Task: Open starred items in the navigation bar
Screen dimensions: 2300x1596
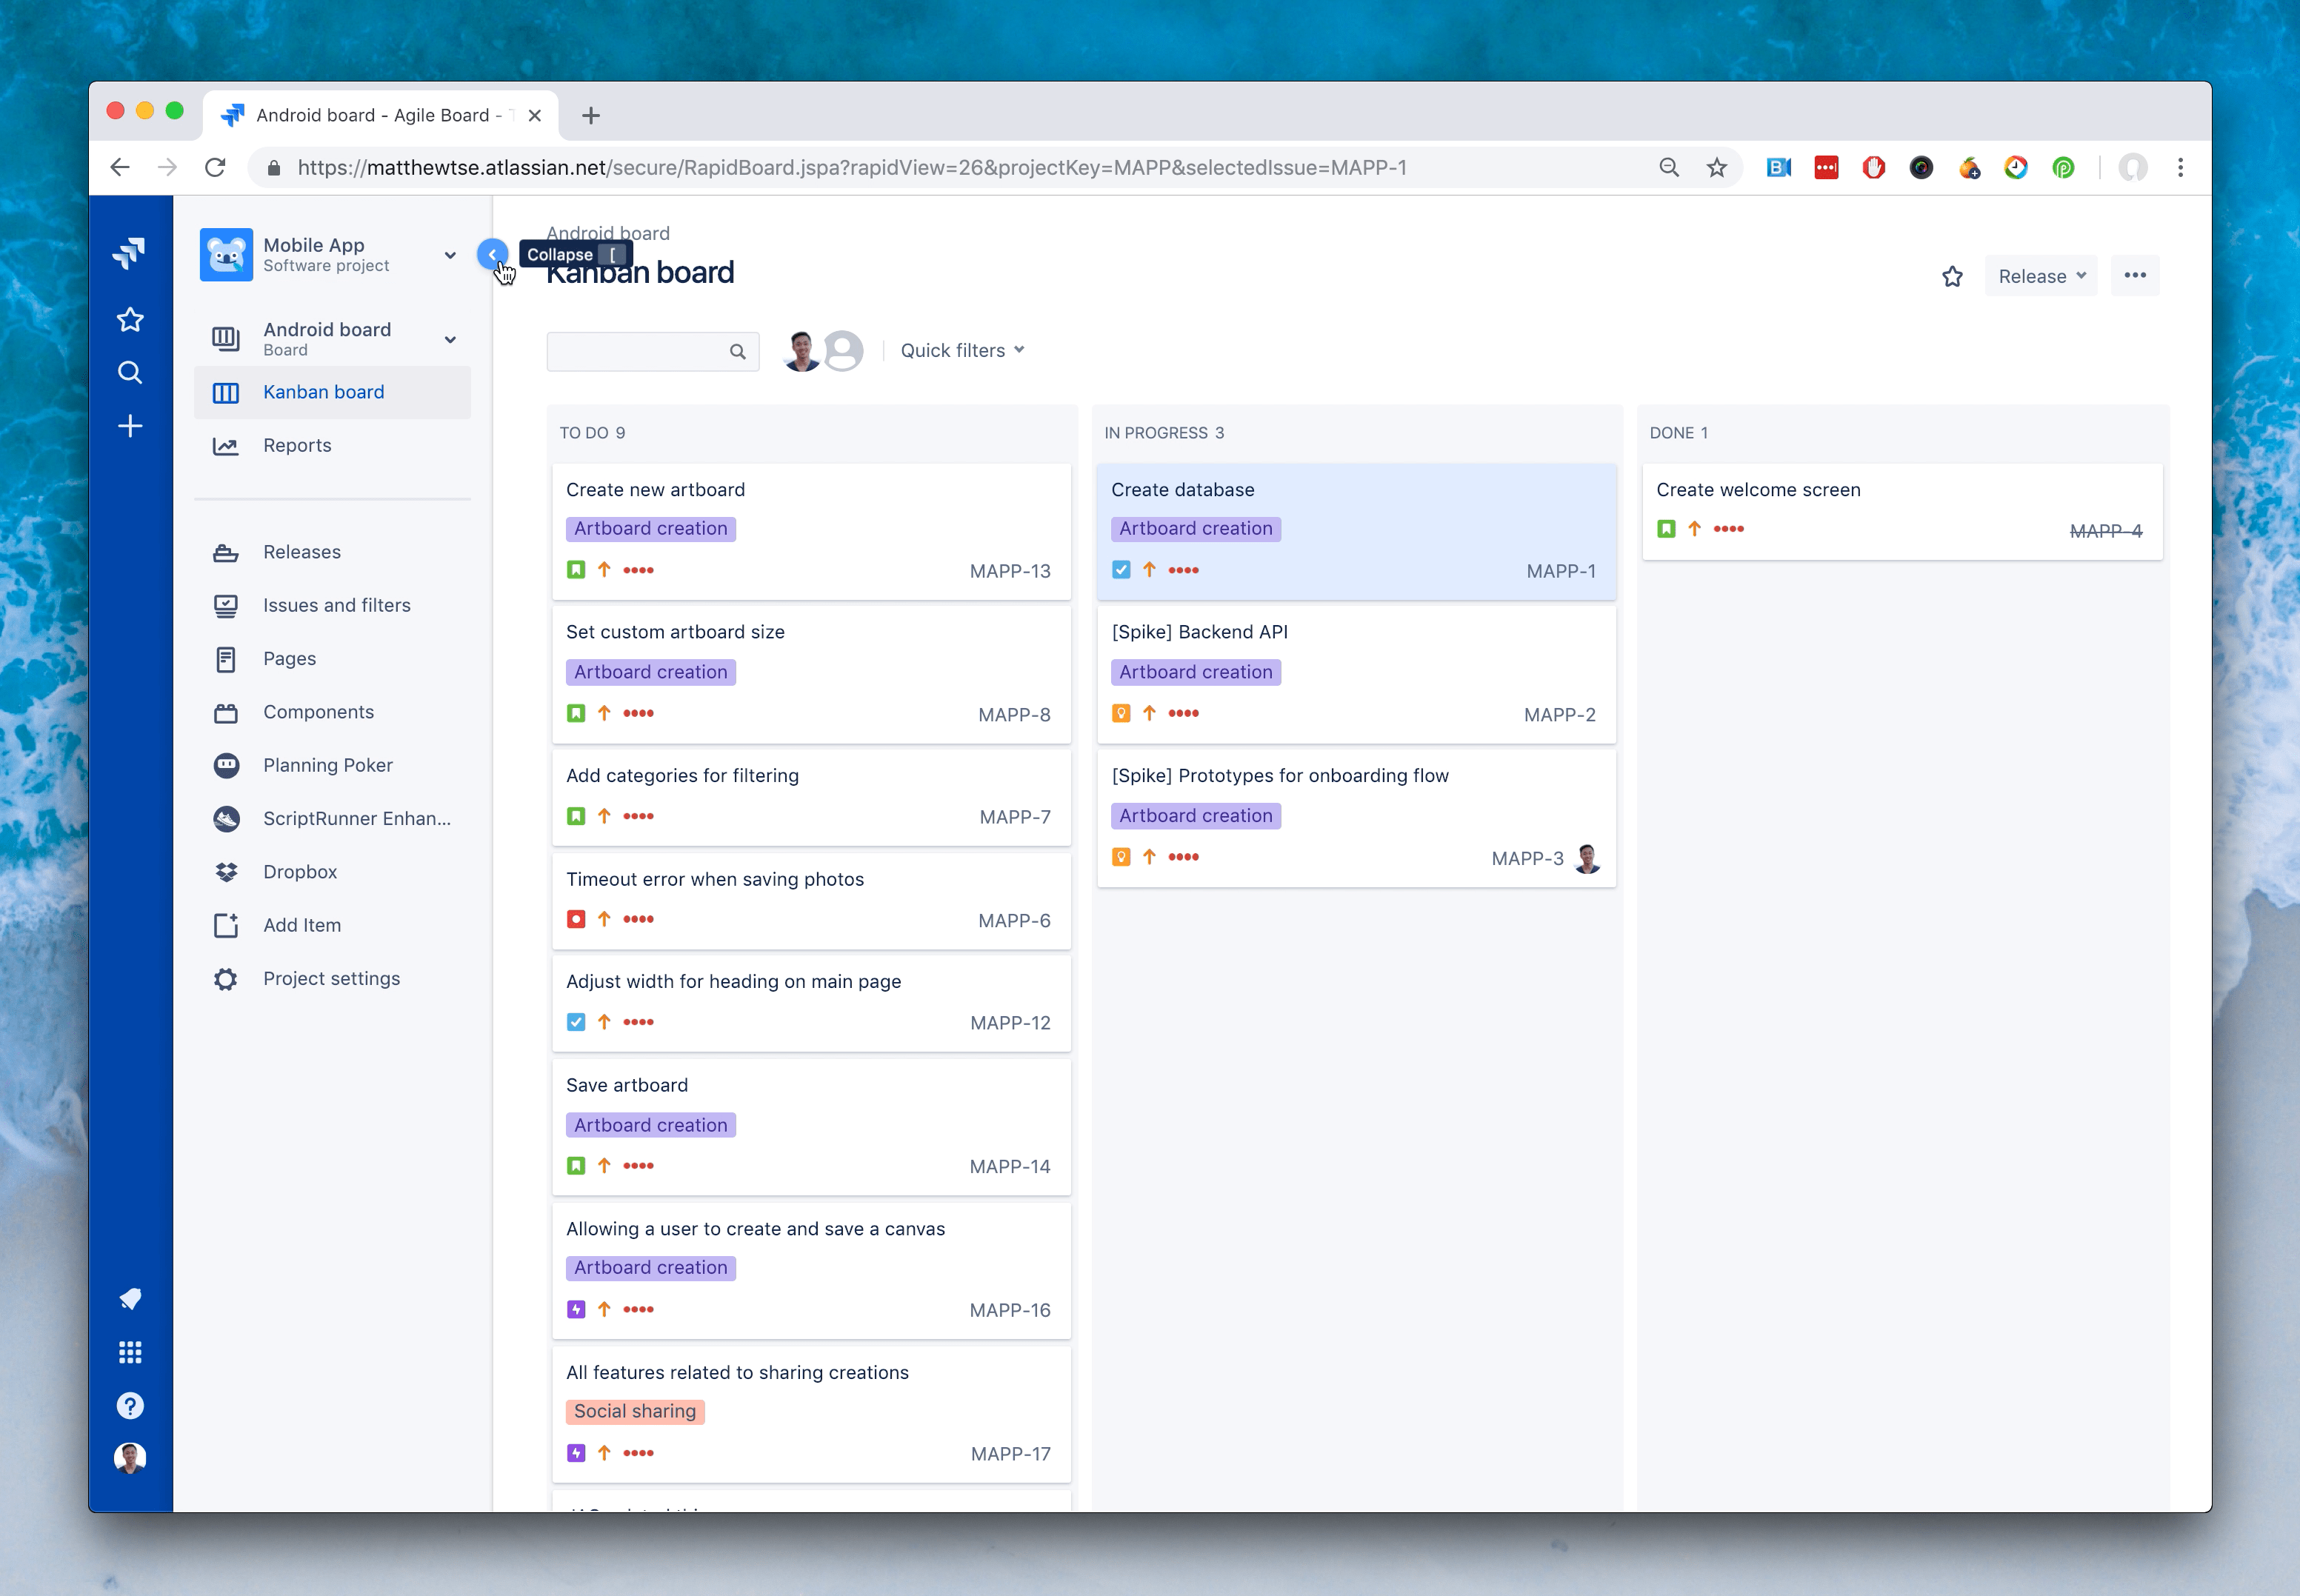Action: [x=131, y=318]
